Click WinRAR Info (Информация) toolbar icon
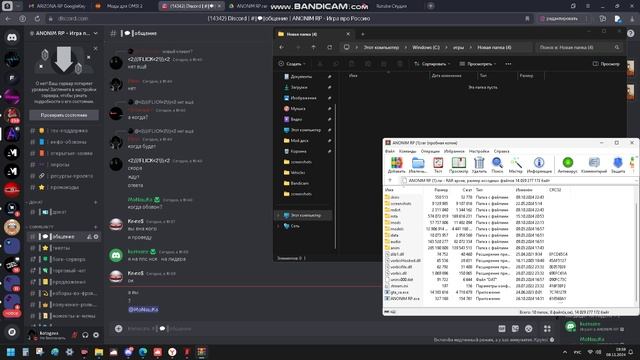 click(539, 165)
